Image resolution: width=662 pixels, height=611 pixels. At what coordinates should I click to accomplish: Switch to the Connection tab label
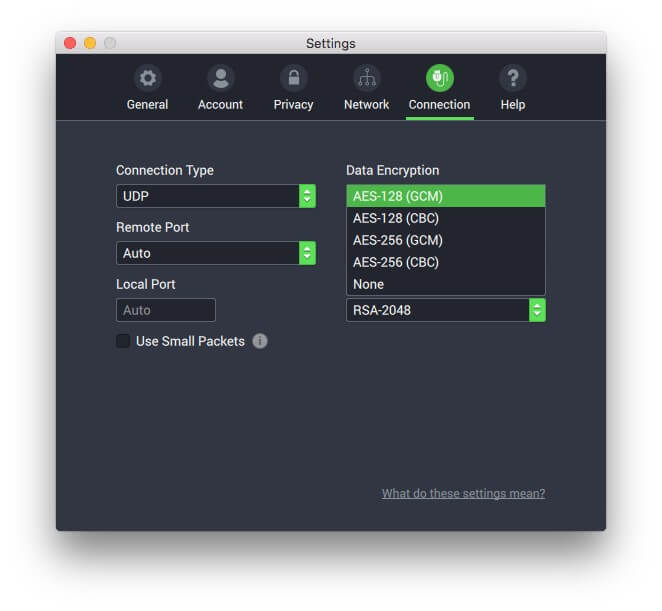click(440, 104)
